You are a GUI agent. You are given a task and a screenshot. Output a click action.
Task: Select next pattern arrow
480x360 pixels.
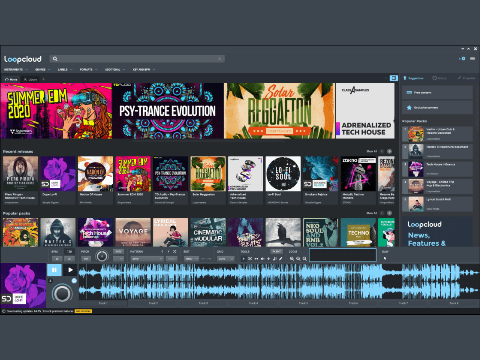168,252
